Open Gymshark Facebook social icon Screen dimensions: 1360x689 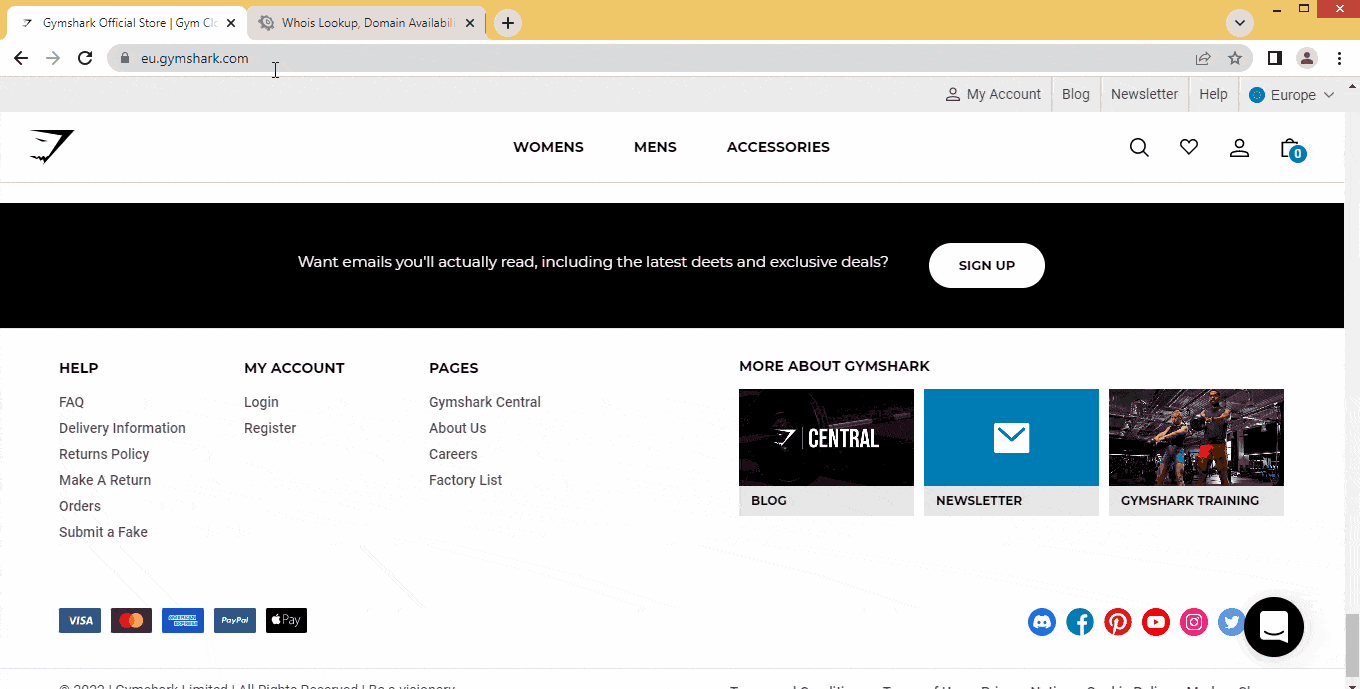tap(1080, 622)
